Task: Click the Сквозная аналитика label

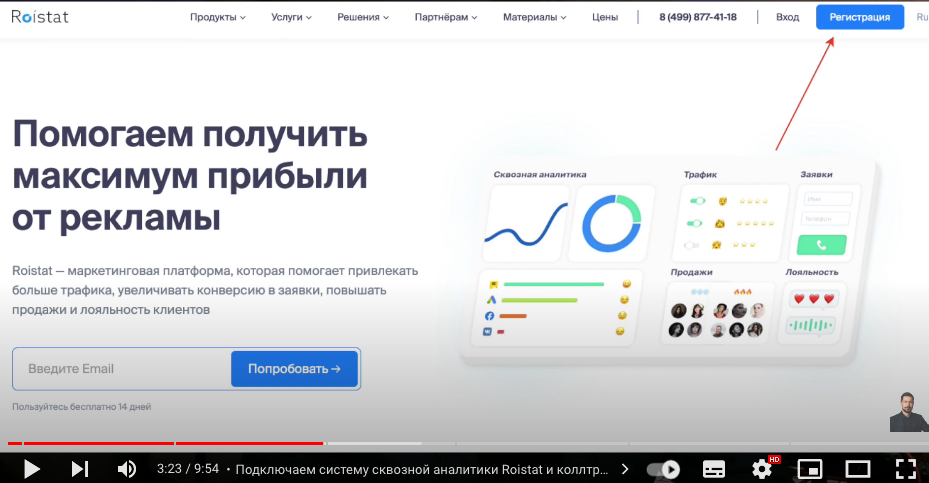Action: point(540,174)
